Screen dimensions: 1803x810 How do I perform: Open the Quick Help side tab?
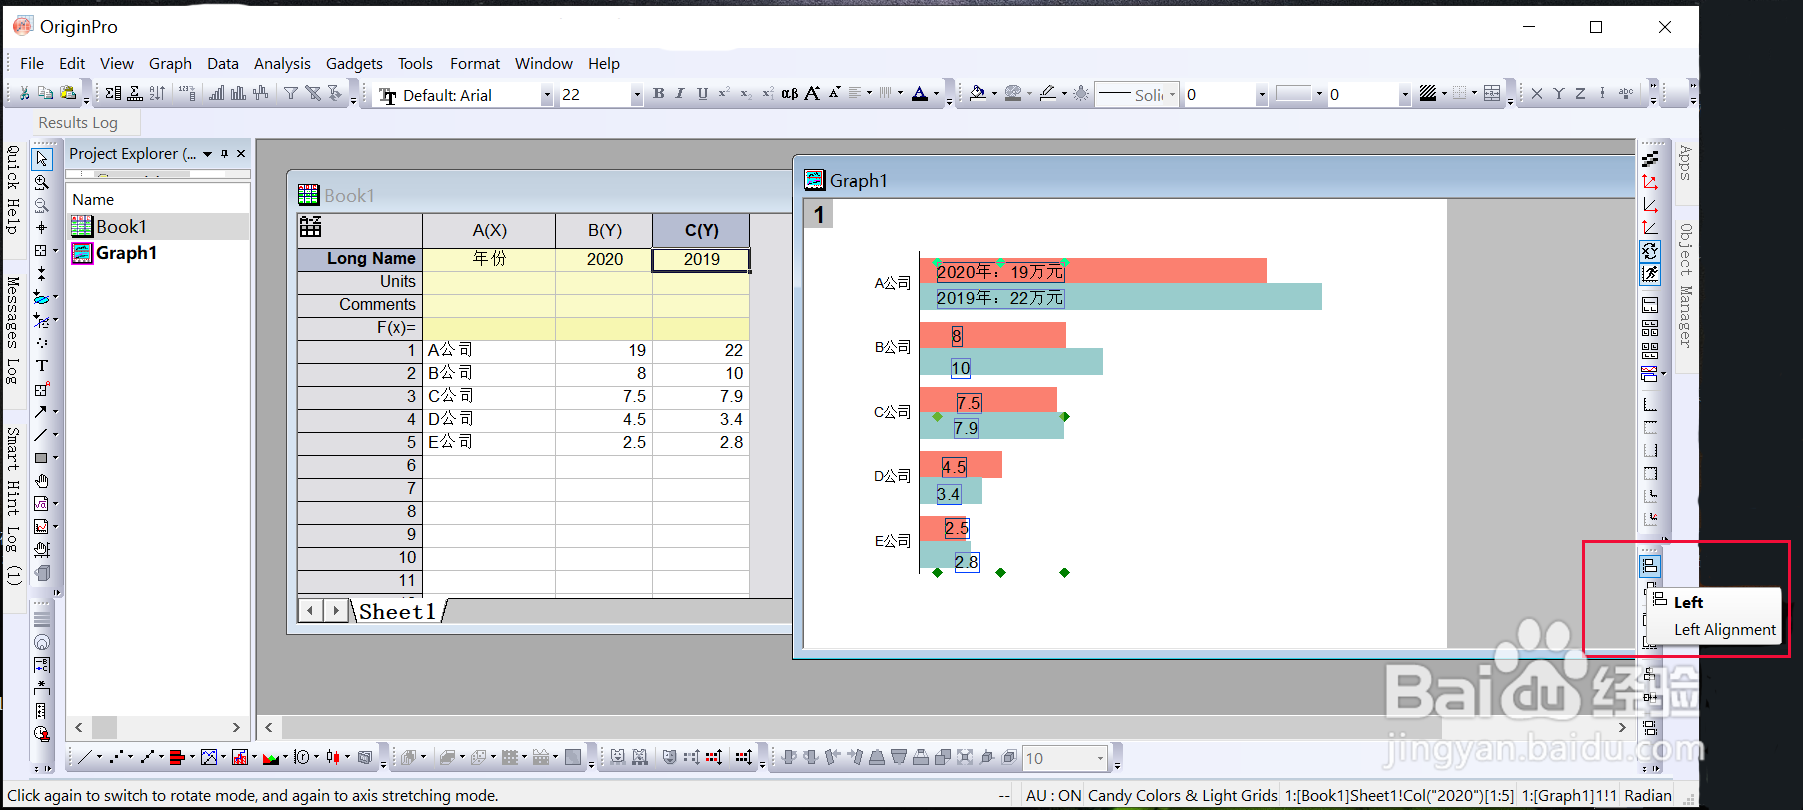13,189
